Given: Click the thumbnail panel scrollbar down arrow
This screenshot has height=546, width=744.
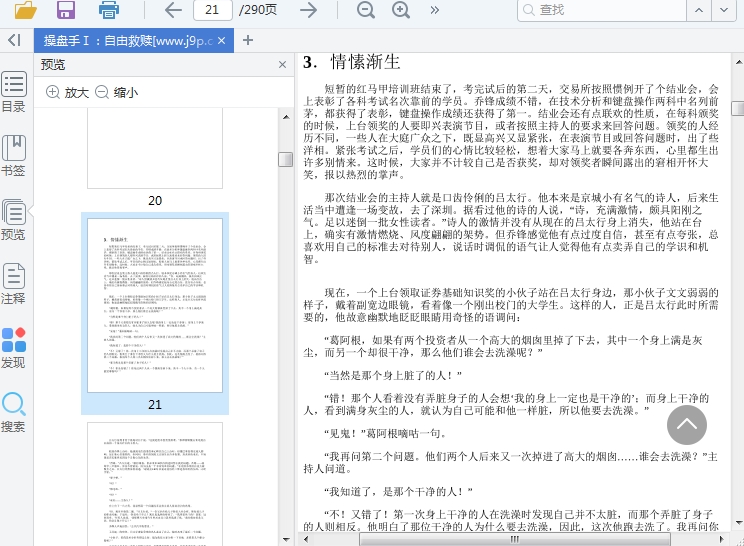Looking at the screenshot, I should coord(286,539).
